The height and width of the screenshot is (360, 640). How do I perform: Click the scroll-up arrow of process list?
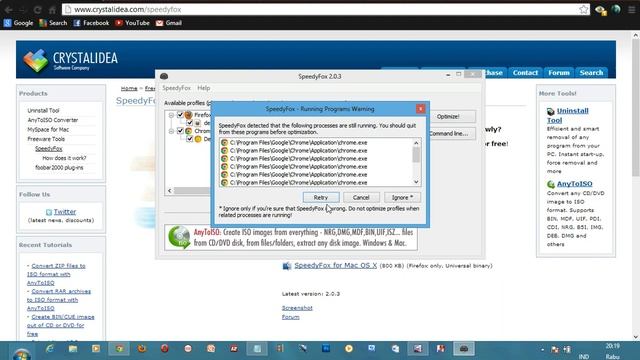pyautogui.click(x=416, y=143)
